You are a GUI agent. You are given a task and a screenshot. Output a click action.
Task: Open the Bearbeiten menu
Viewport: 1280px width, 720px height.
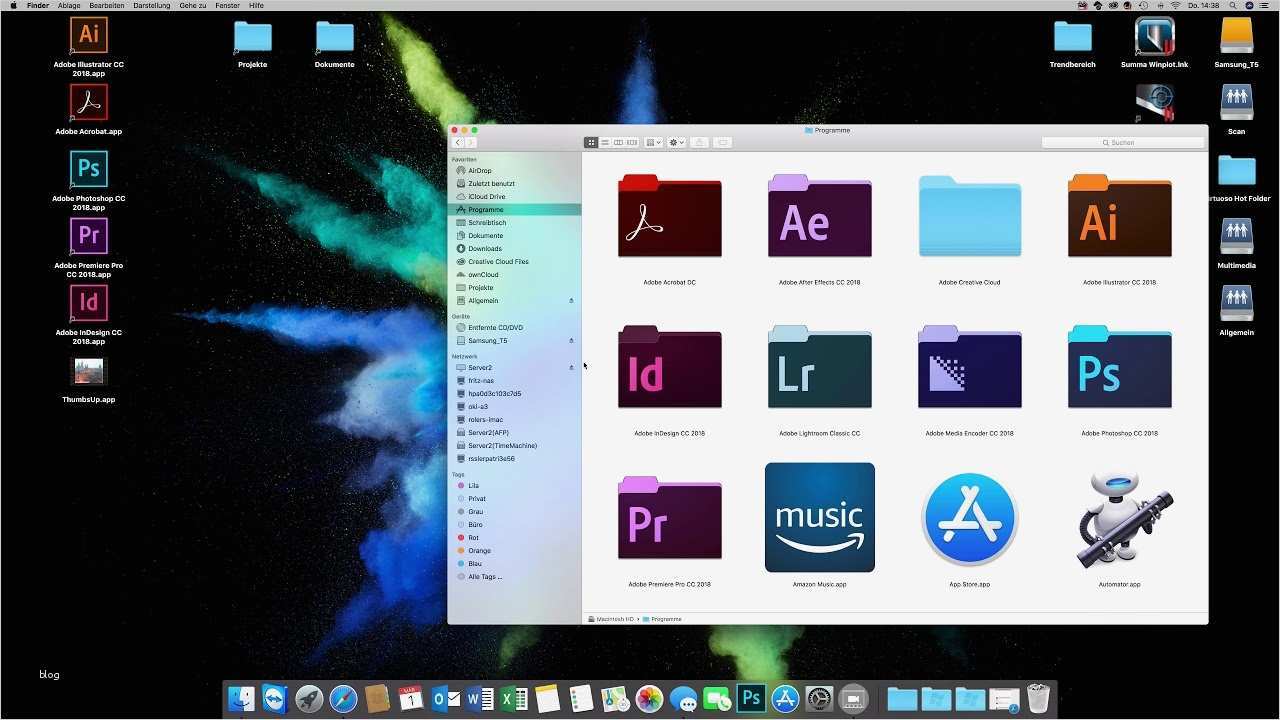(108, 6)
